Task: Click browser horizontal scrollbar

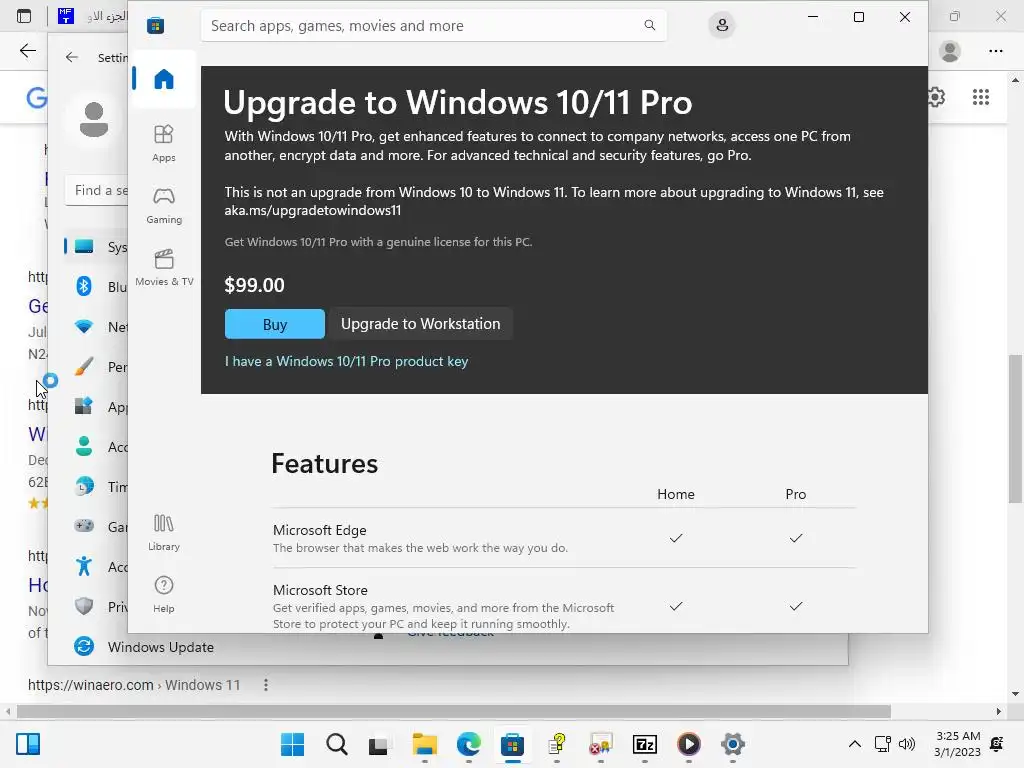Action: 453,711
